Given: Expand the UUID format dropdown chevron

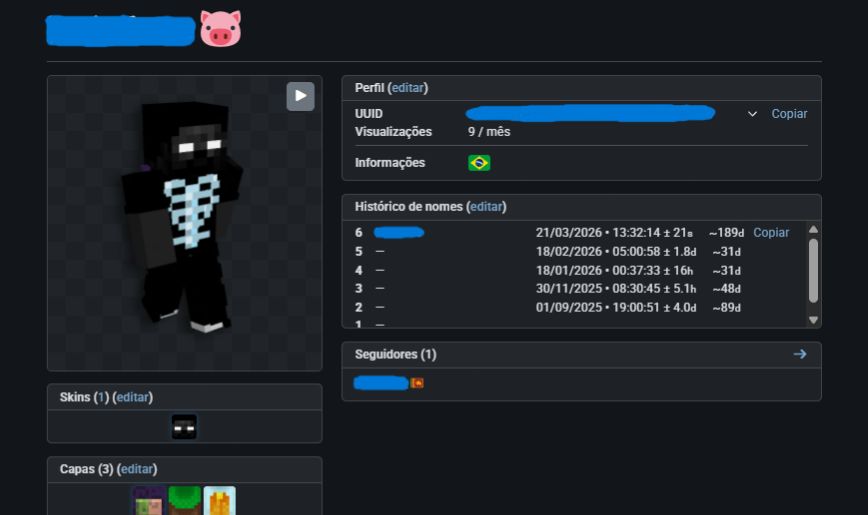Looking at the screenshot, I should (752, 114).
